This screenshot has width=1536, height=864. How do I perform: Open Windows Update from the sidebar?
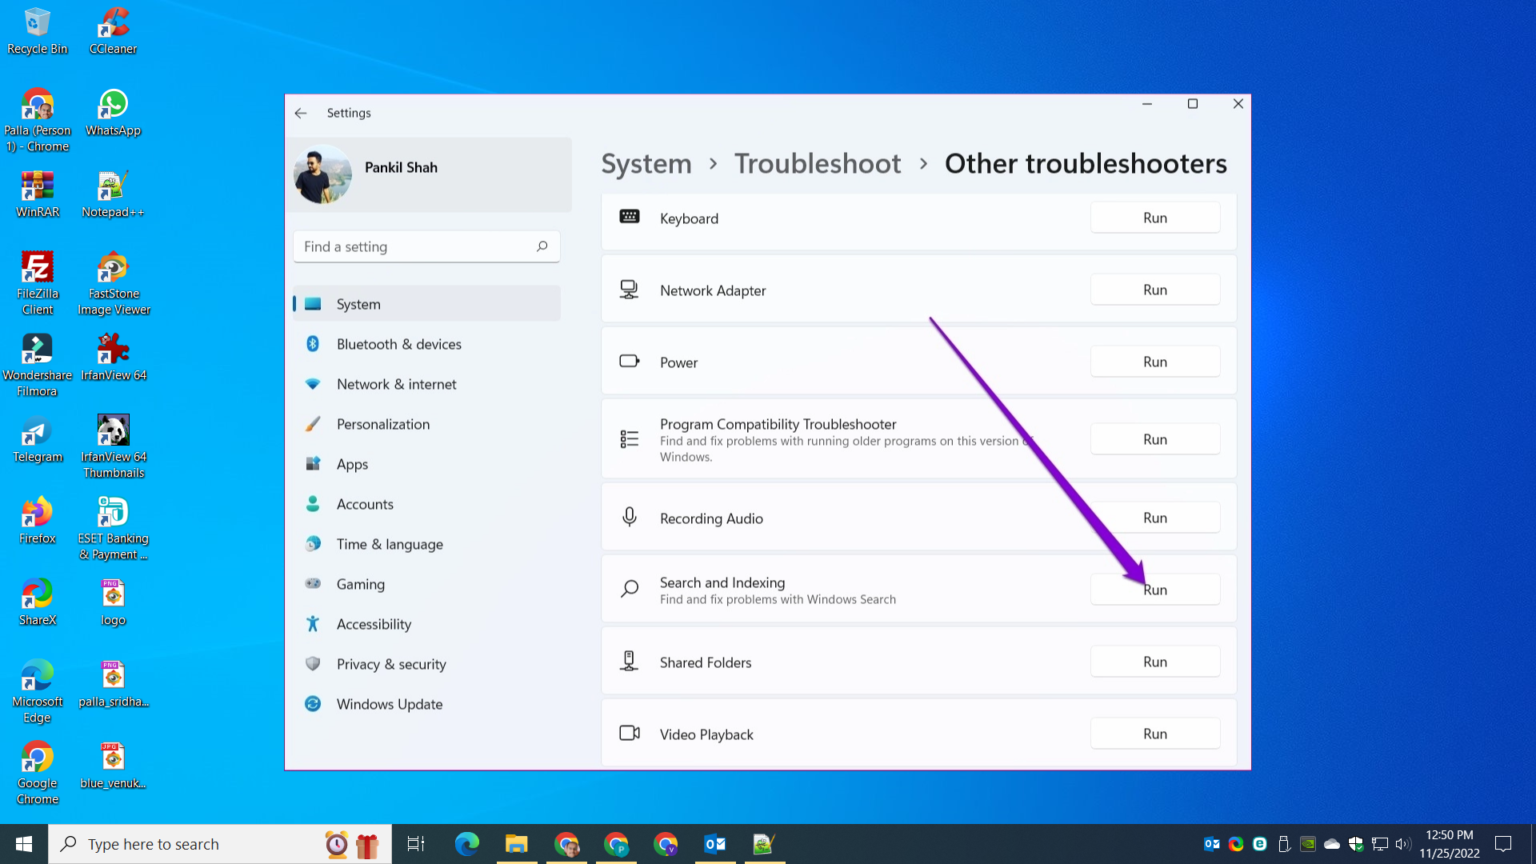(x=389, y=704)
